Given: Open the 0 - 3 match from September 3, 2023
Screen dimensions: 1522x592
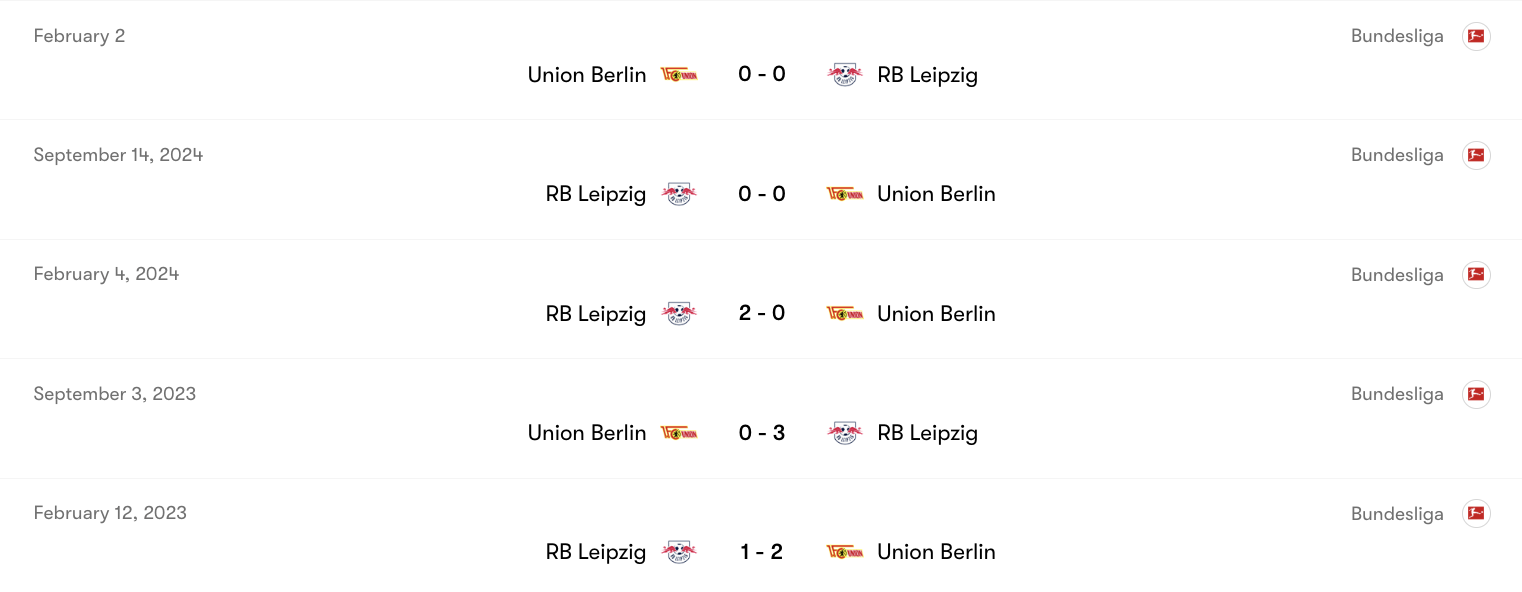Looking at the screenshot, I should pyautogui.click(x=762, y=433).
